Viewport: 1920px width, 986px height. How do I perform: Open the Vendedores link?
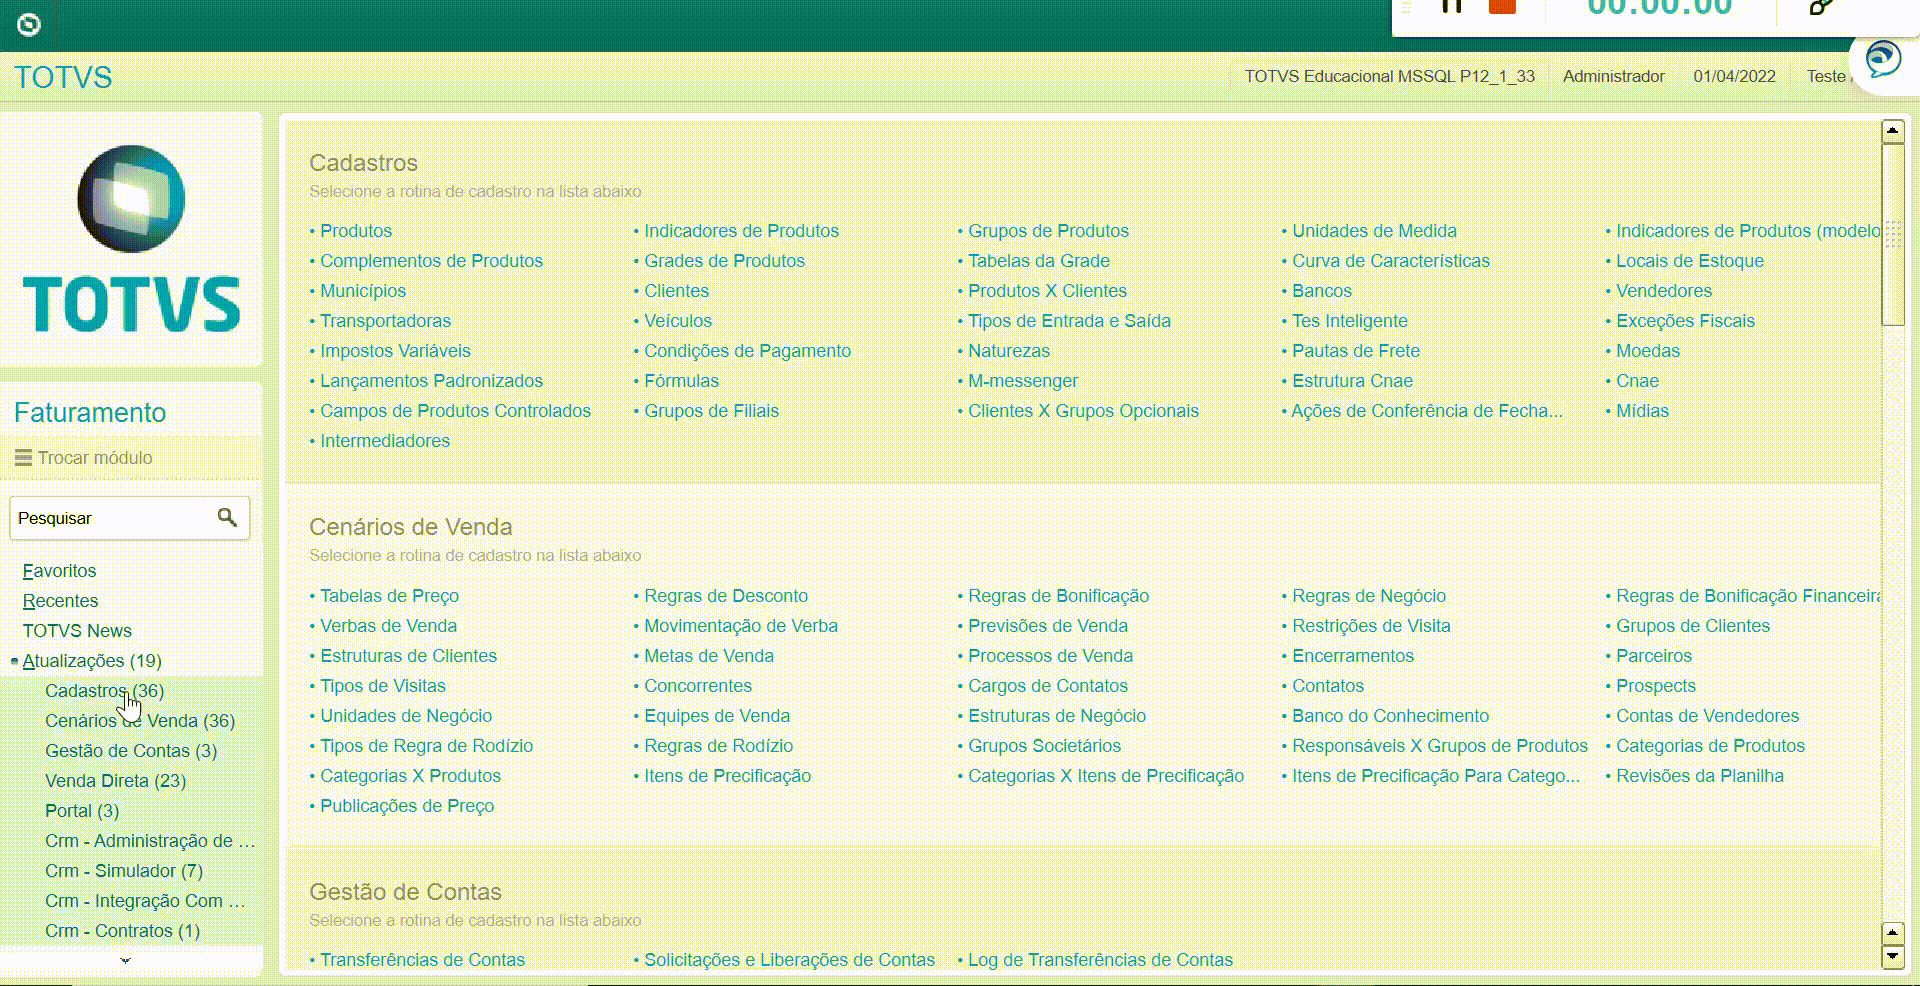1664,291
